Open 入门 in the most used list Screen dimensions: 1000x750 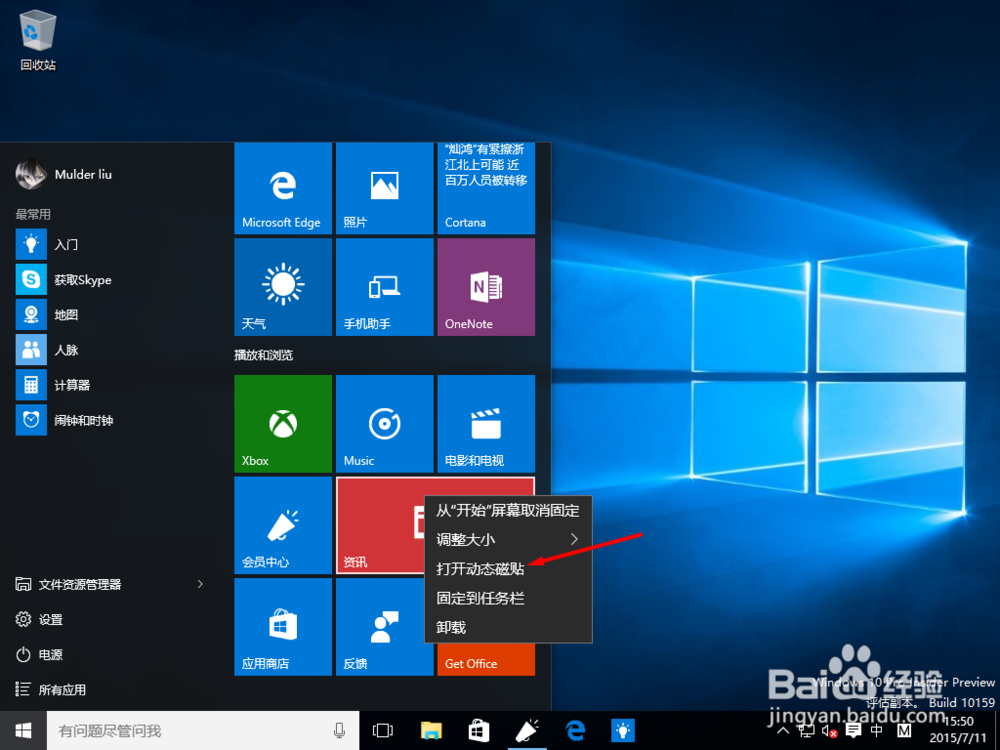pyautogui.click(x=115, y=244)
